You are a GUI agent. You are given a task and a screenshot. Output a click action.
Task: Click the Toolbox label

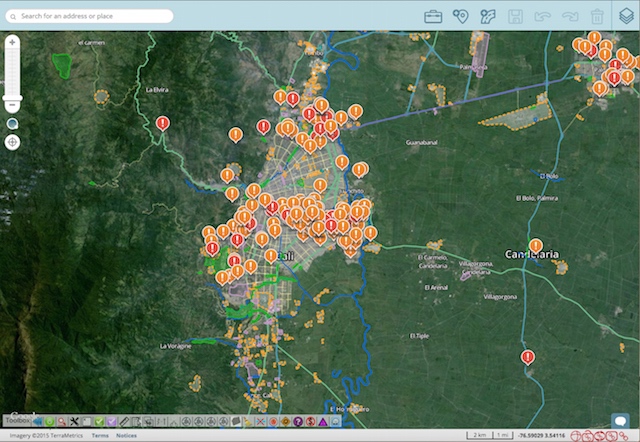[18, 420]
